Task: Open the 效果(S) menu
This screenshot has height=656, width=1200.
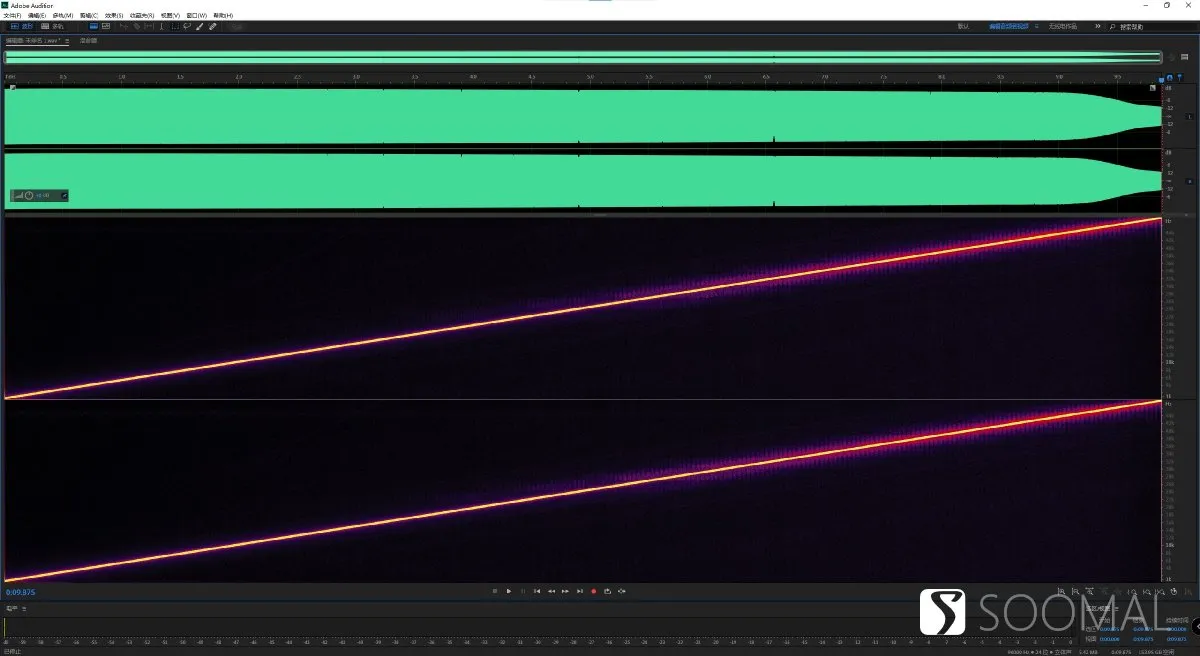Action: click(x=114, y=16)
